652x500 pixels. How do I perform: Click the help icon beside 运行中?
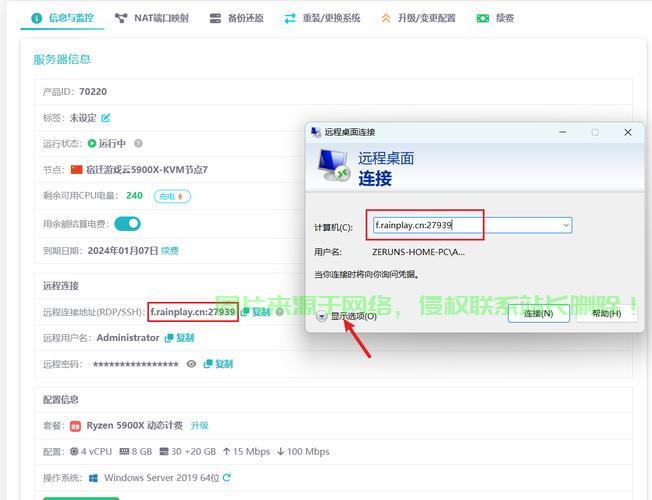138,143
